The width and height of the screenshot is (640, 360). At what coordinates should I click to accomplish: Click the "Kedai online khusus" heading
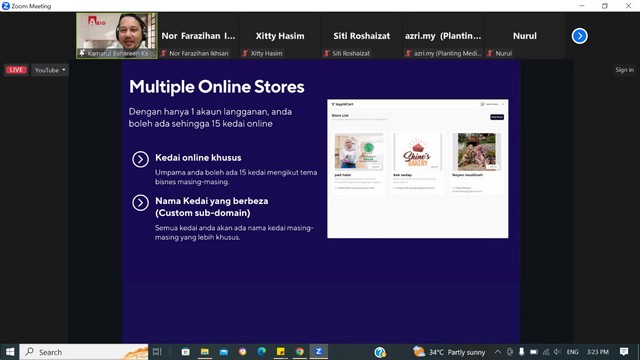tap(198, 158)
